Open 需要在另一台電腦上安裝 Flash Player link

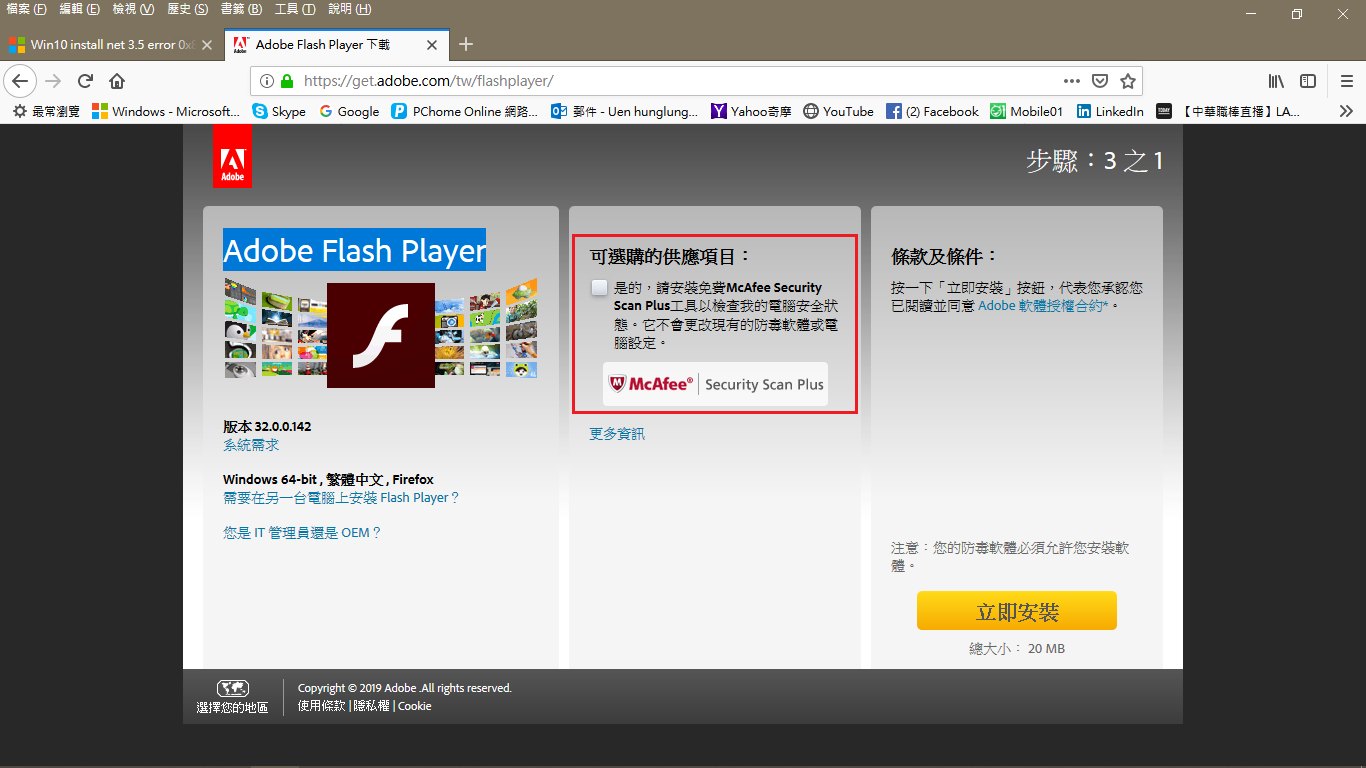341,497
